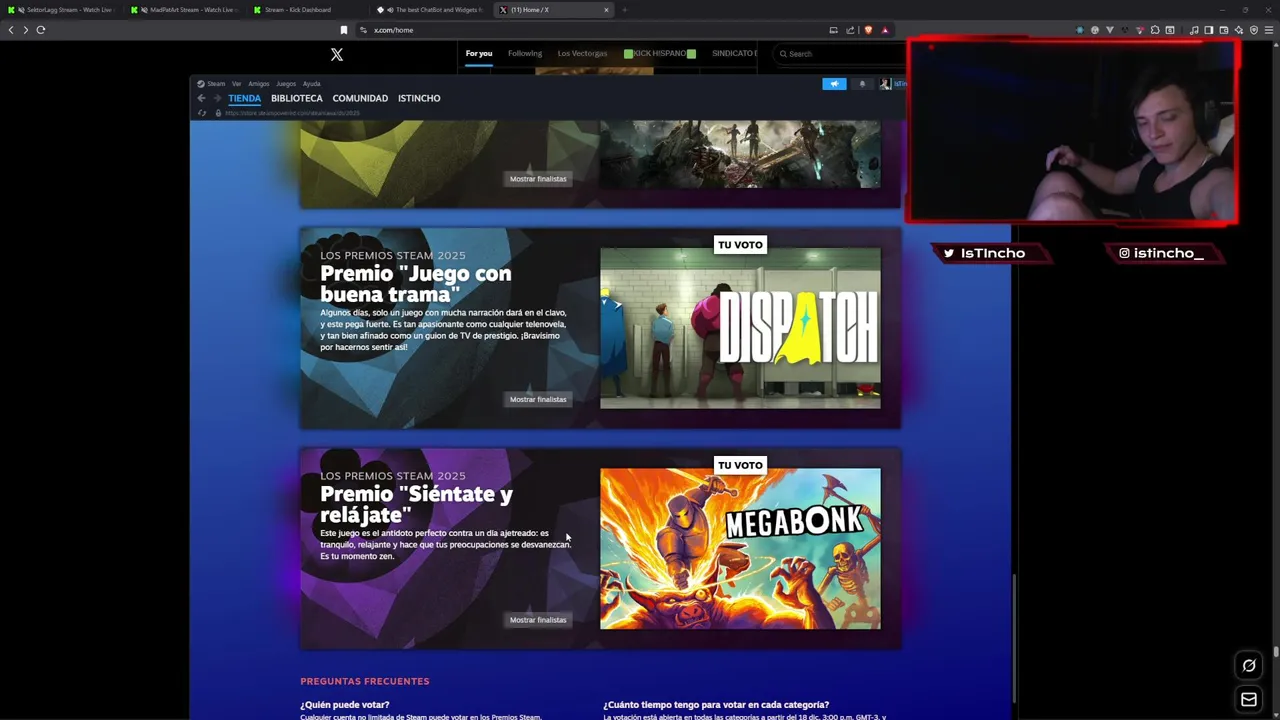Screen dimensions: 1280x720
Task: Click the blue Steam announcements megaphone button
Action: [x=834, y=84]
